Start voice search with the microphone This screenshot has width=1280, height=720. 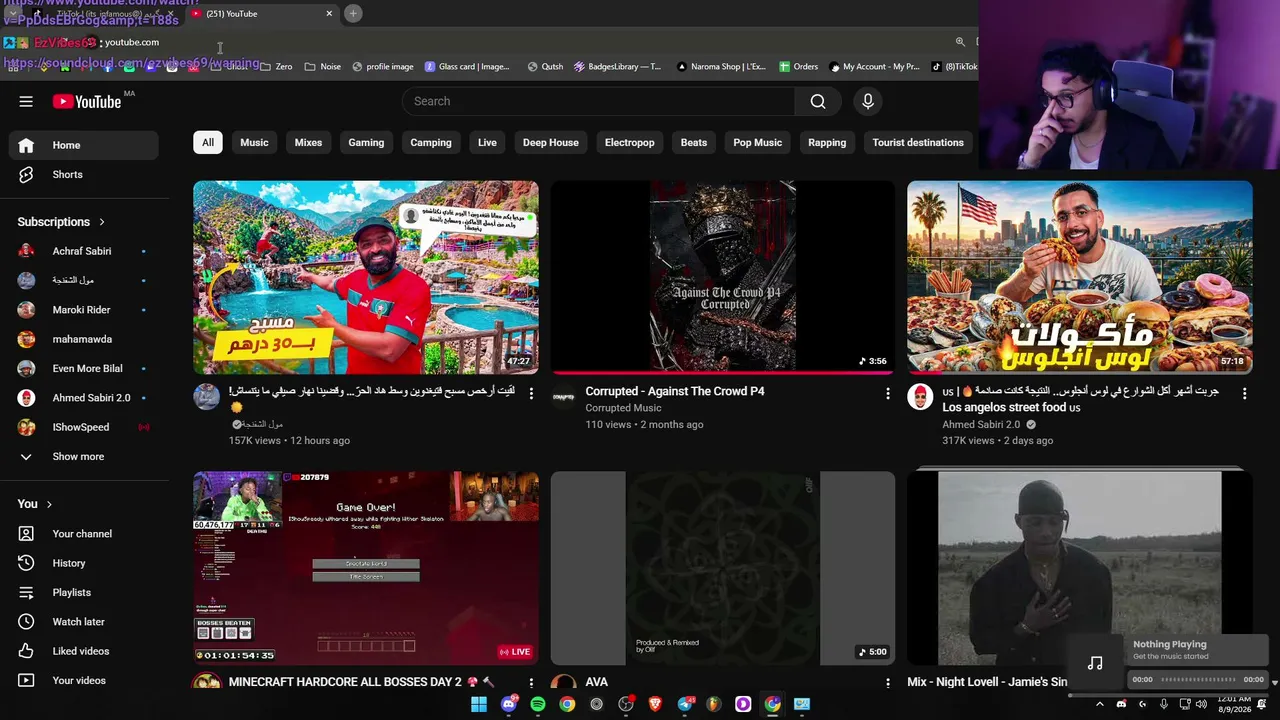point(868,101)
